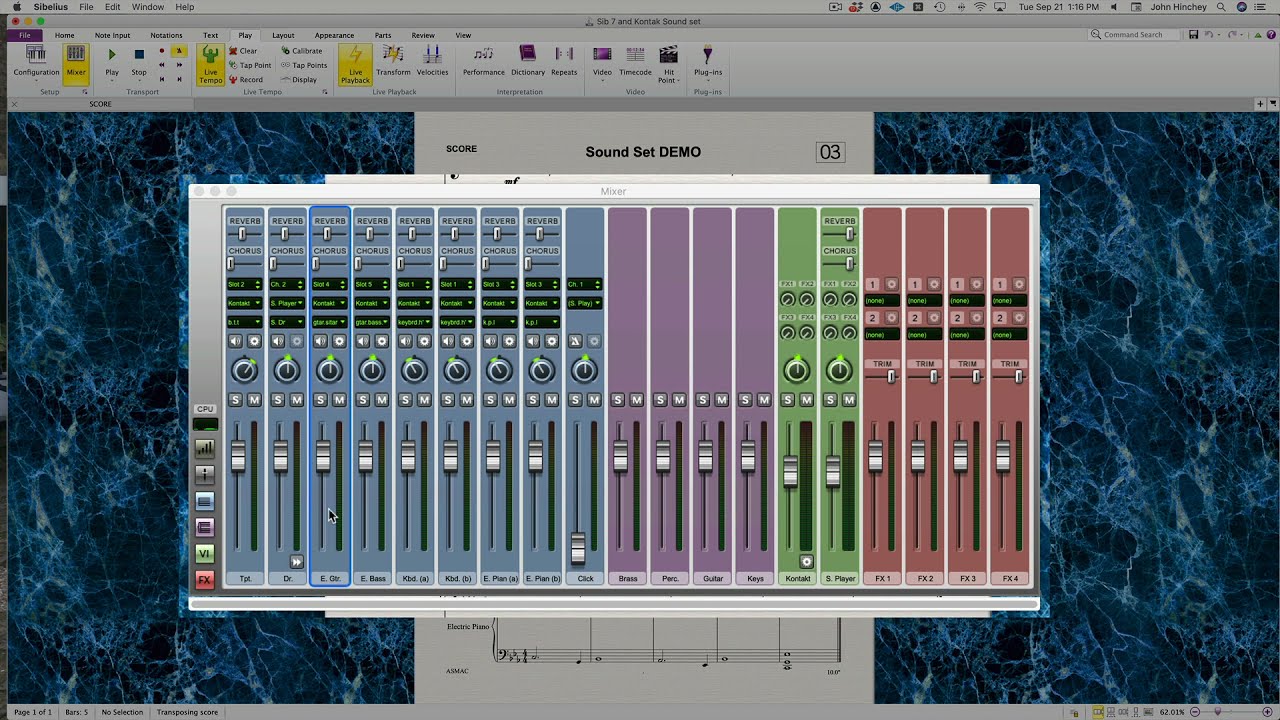
Task: Mute the Keys group strip
Action: point(765,400)
